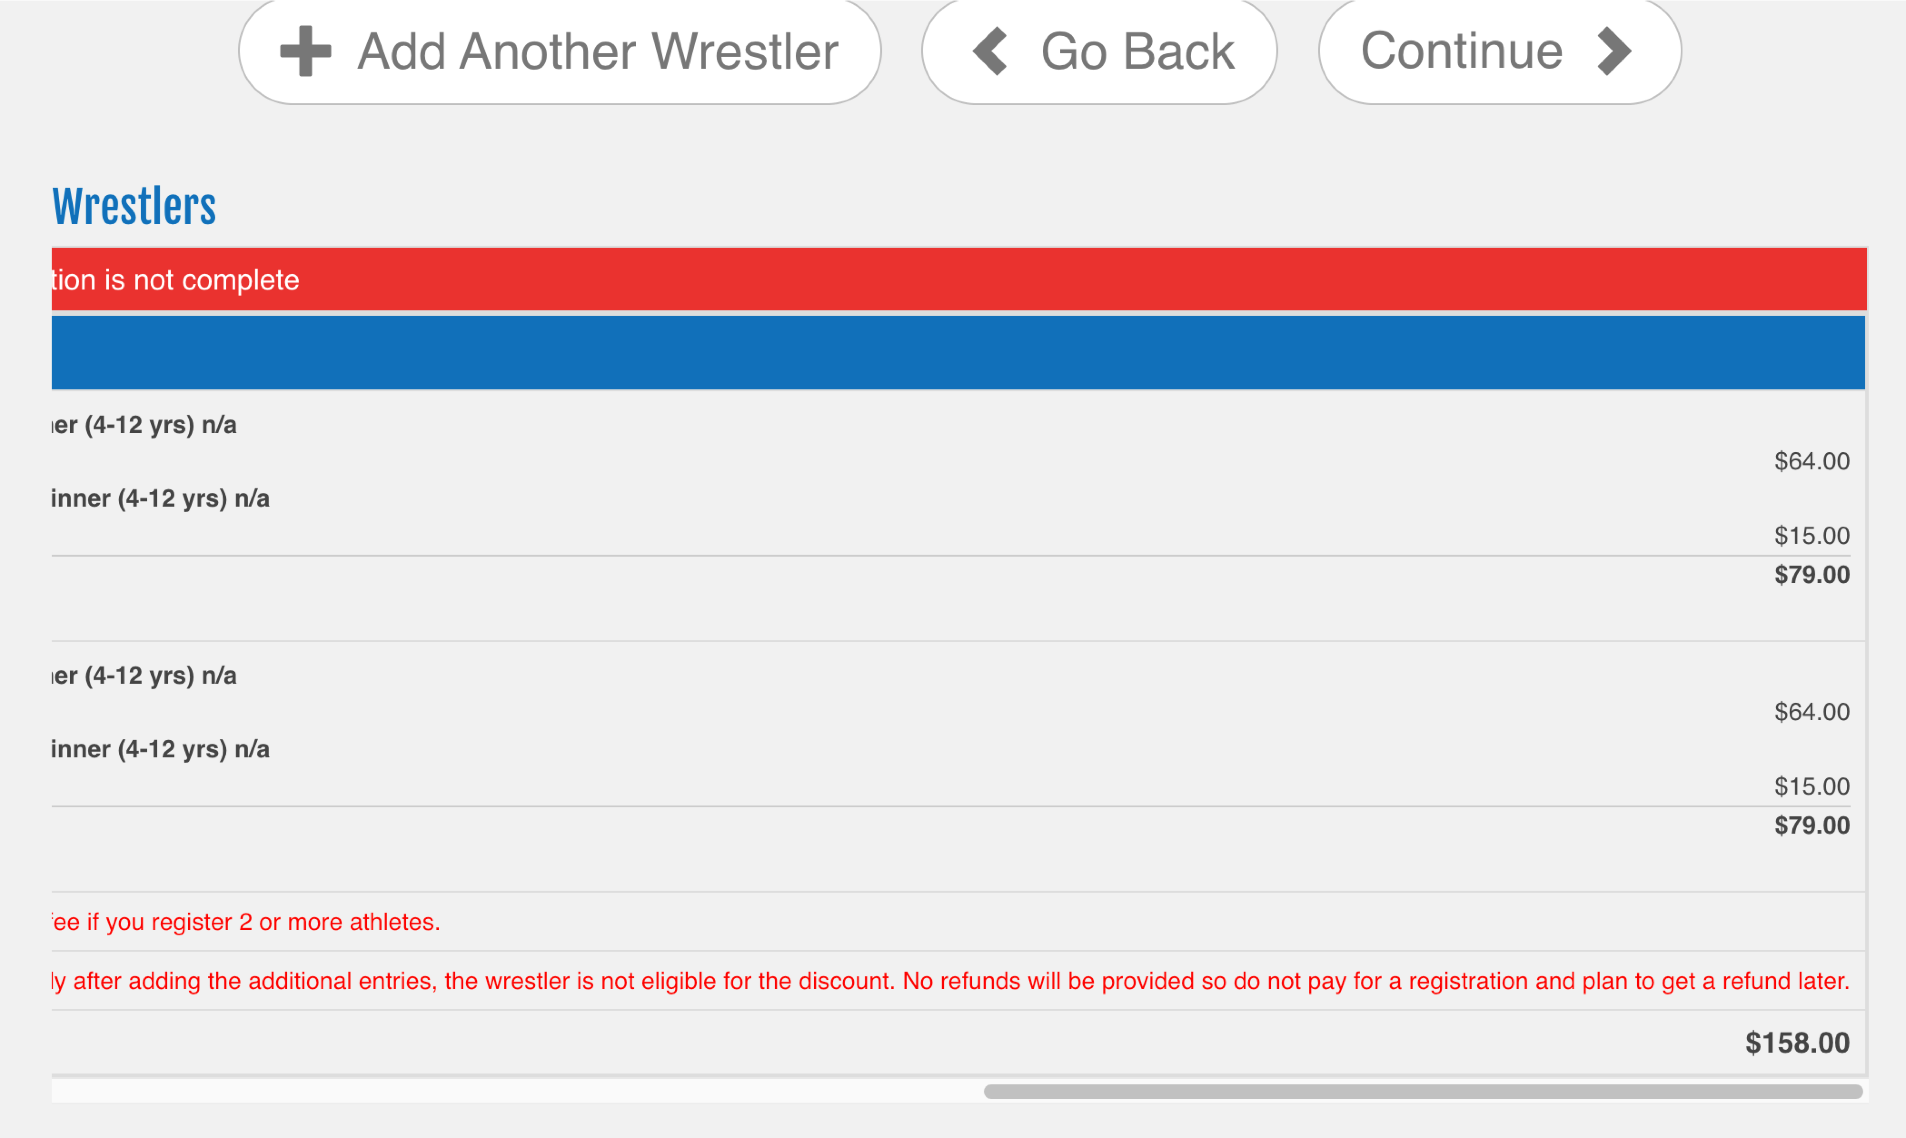This screenshot has height=1138, width=1906.
Task: Return to the previous step with Go Back text
Action: 1137,51
